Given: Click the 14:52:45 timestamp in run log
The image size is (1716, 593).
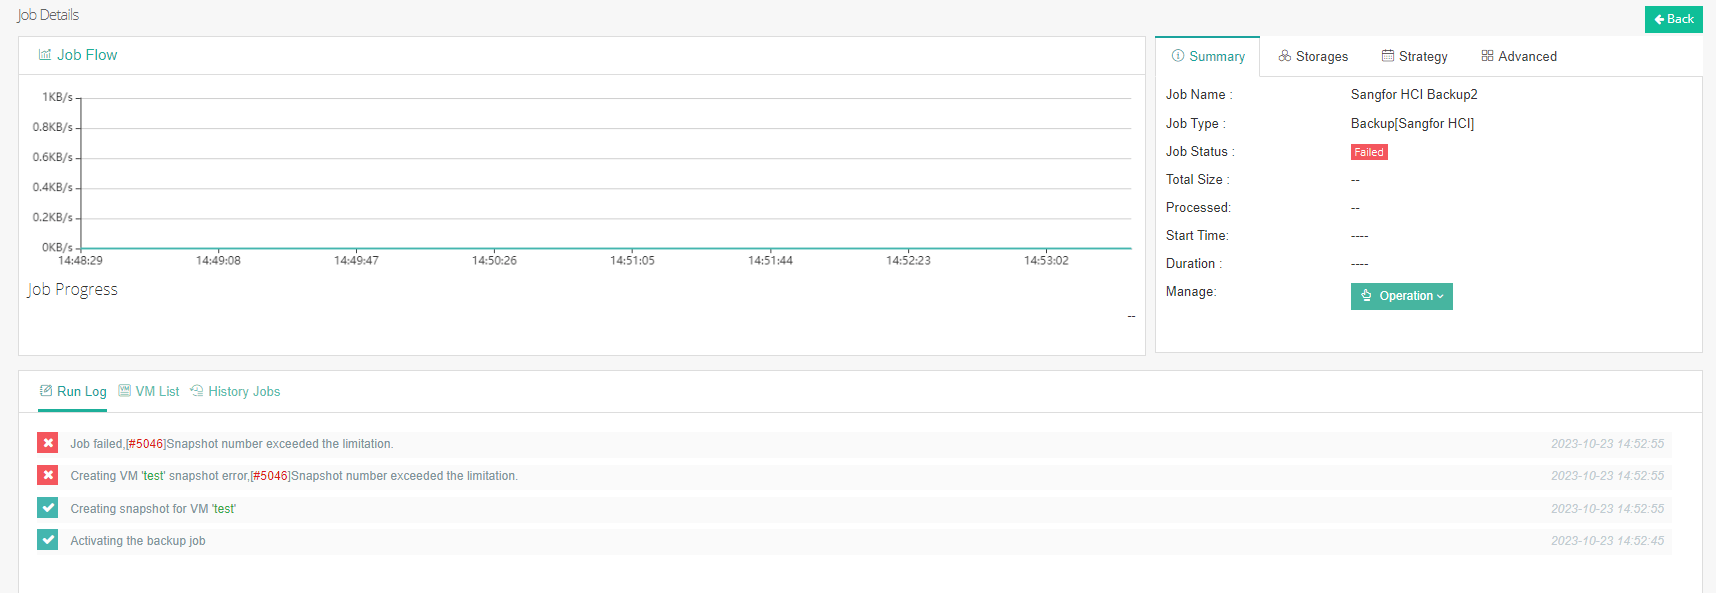Looking at the screenshot, I should pos(1608,541).
